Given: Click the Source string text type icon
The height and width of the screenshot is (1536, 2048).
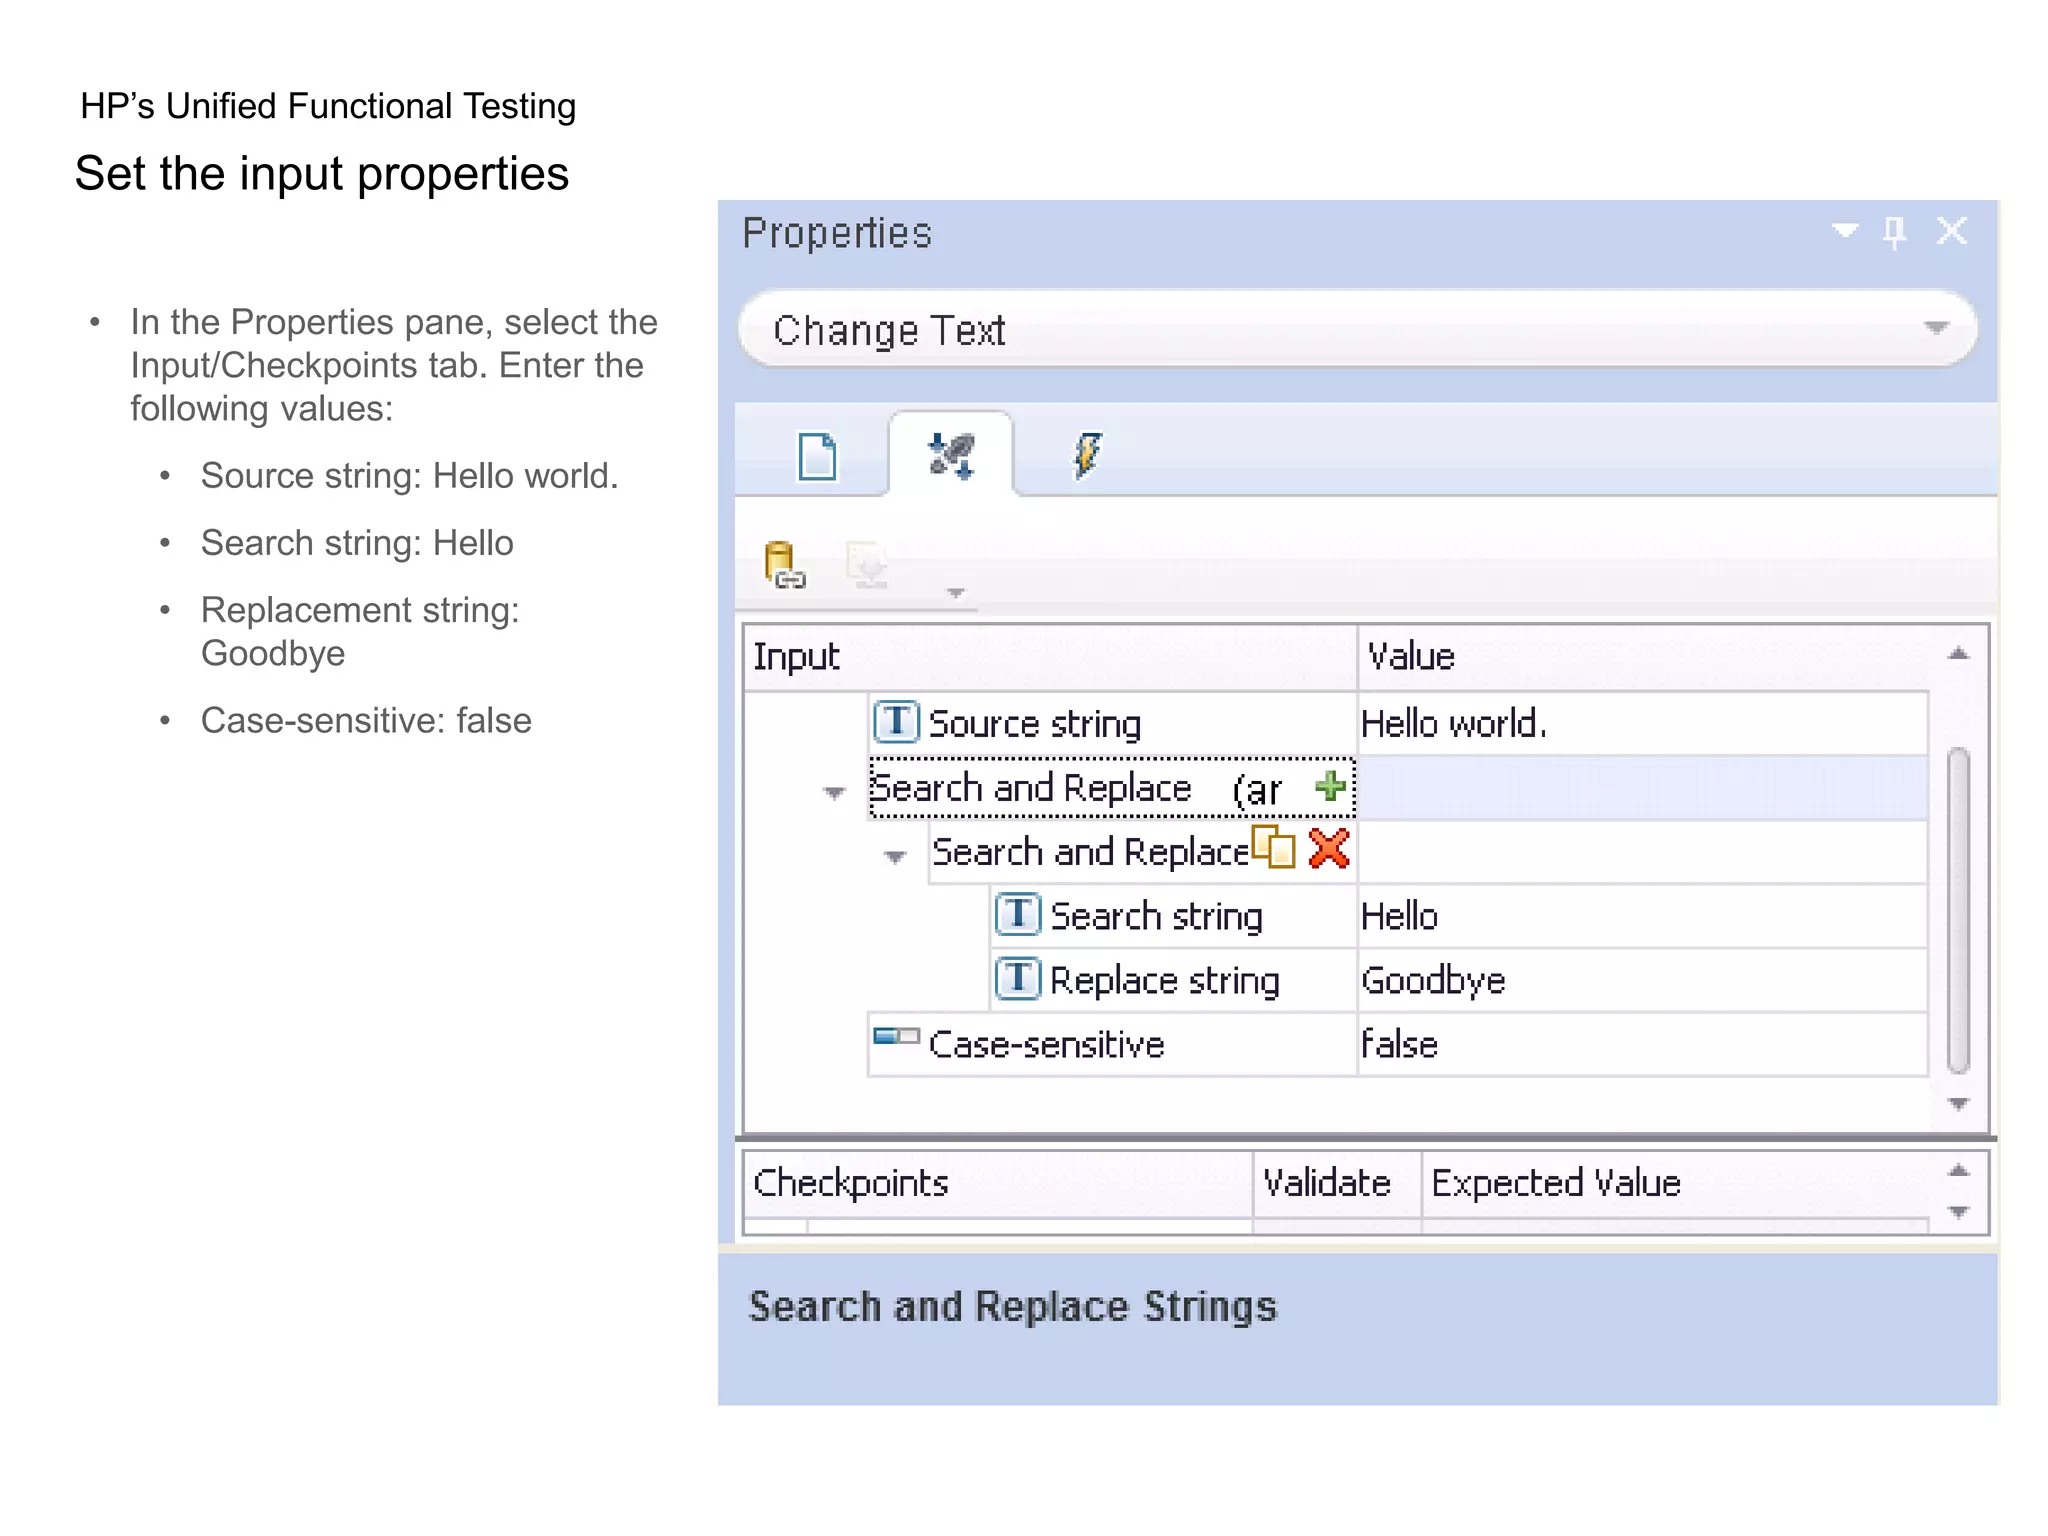Looking at the screenshot, I should tap(896, 721).
